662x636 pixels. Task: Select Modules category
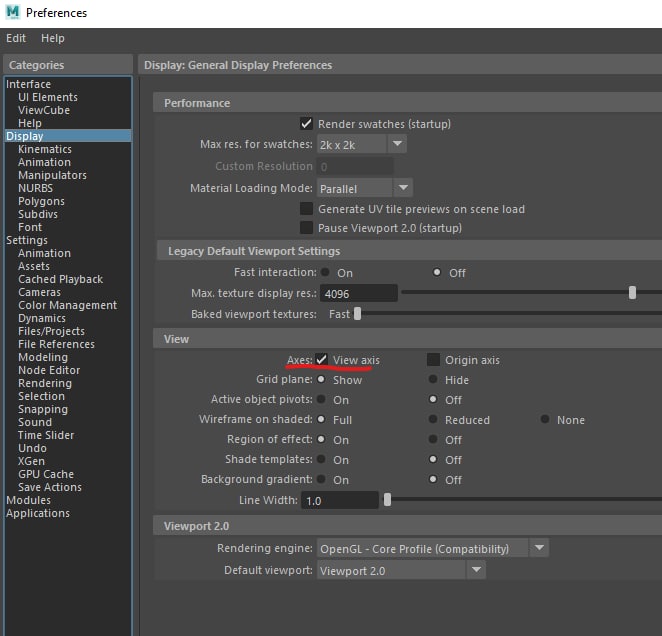28,500
